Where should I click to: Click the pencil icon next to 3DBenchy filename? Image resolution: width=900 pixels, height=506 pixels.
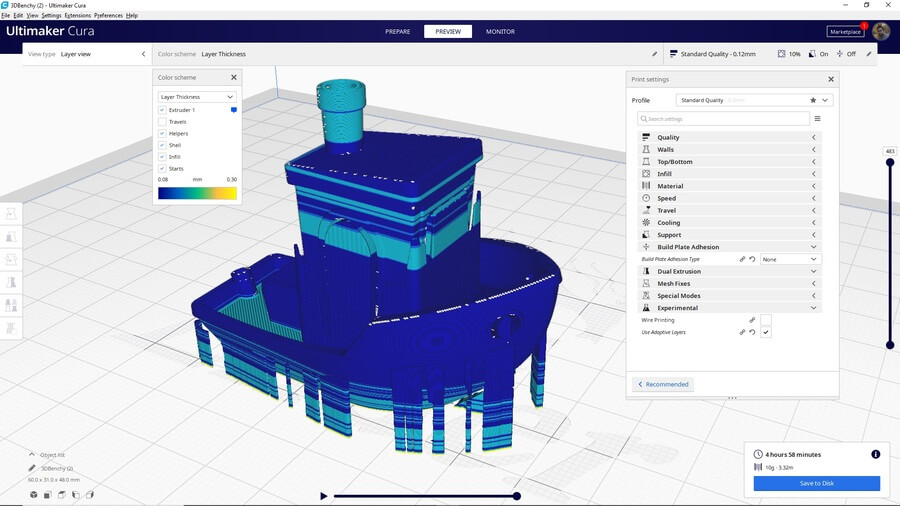32,468
